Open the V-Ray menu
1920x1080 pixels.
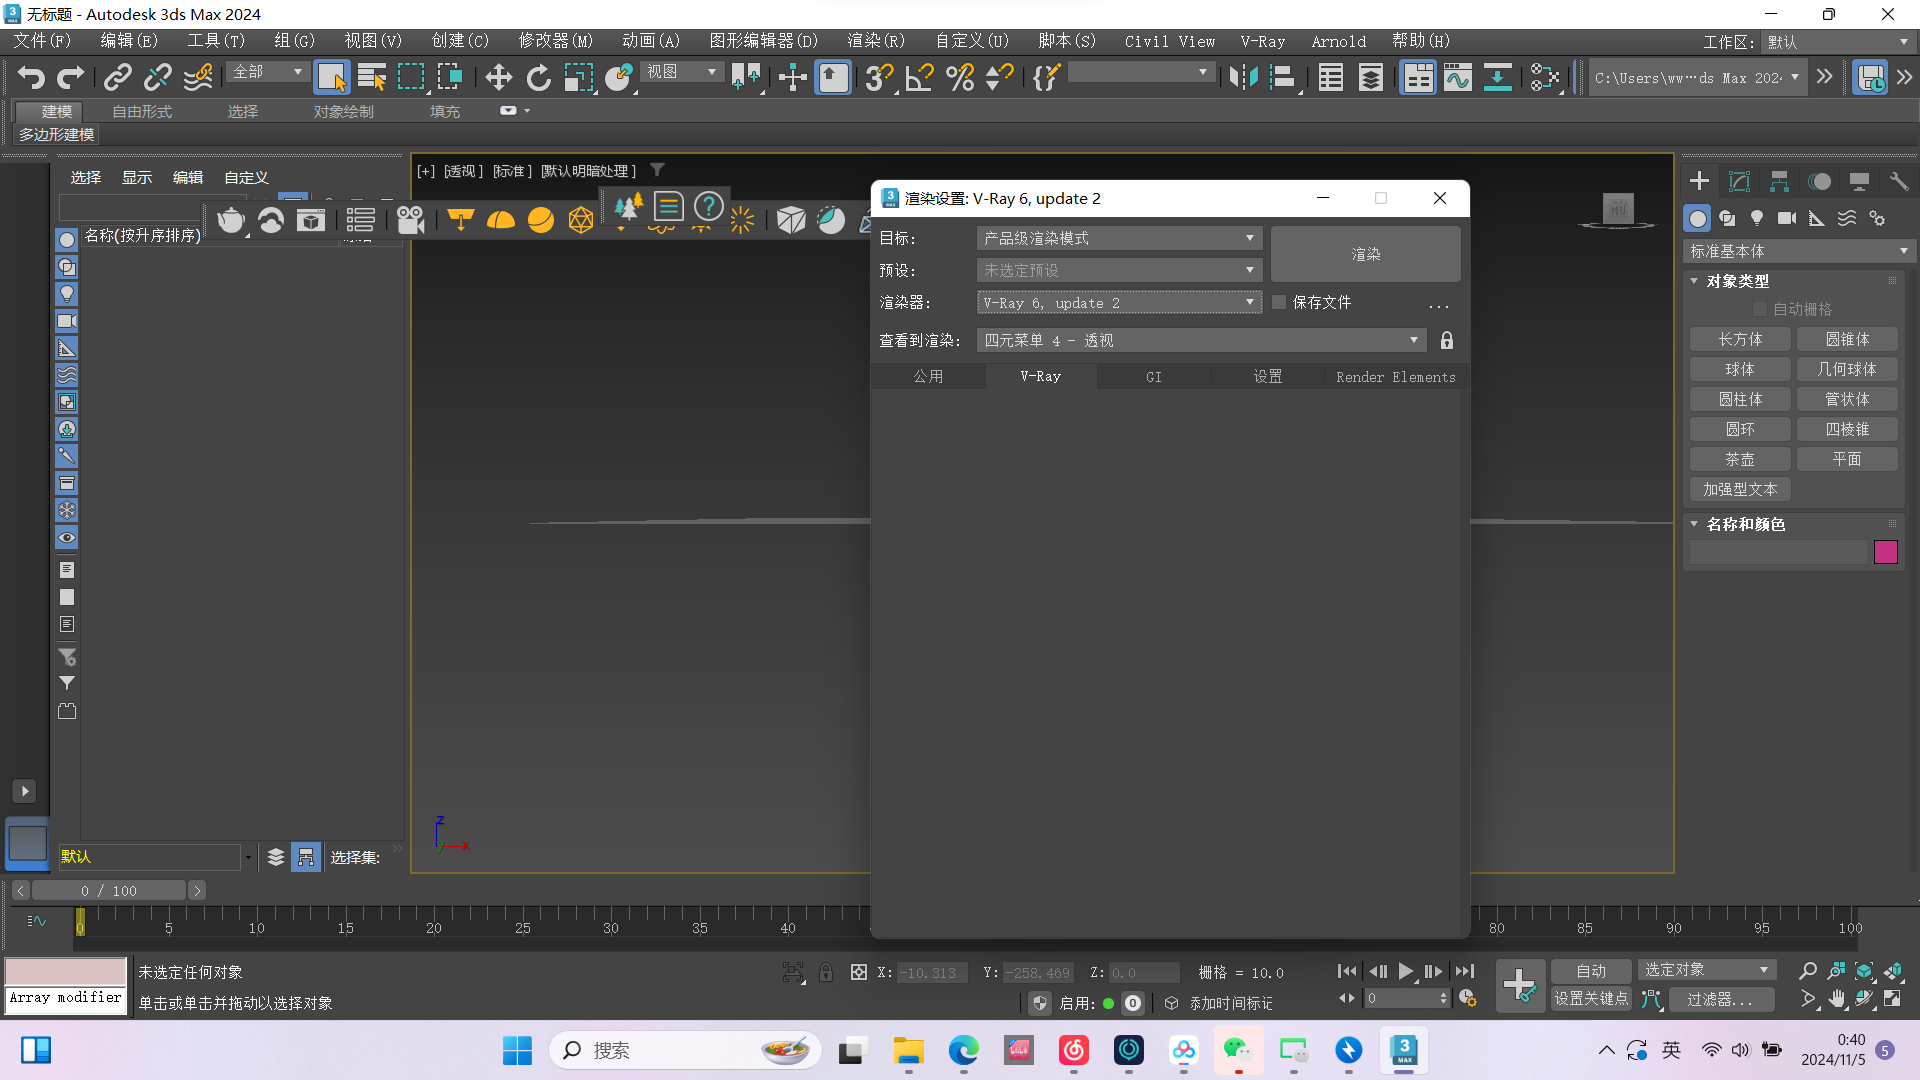point(1262,41)
